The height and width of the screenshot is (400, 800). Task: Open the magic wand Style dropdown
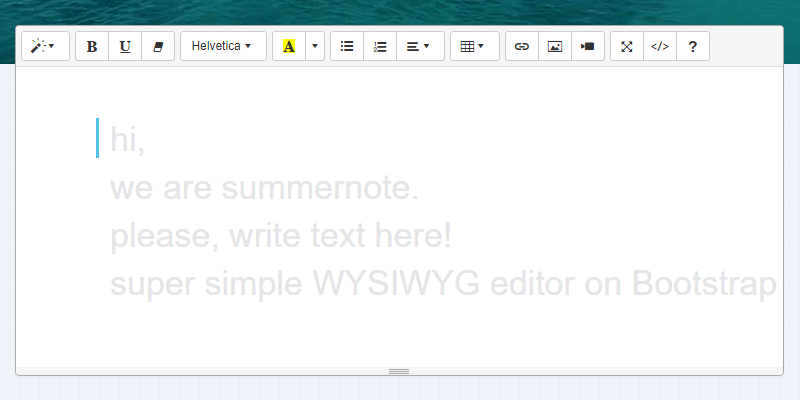click(x=45, y=46)
